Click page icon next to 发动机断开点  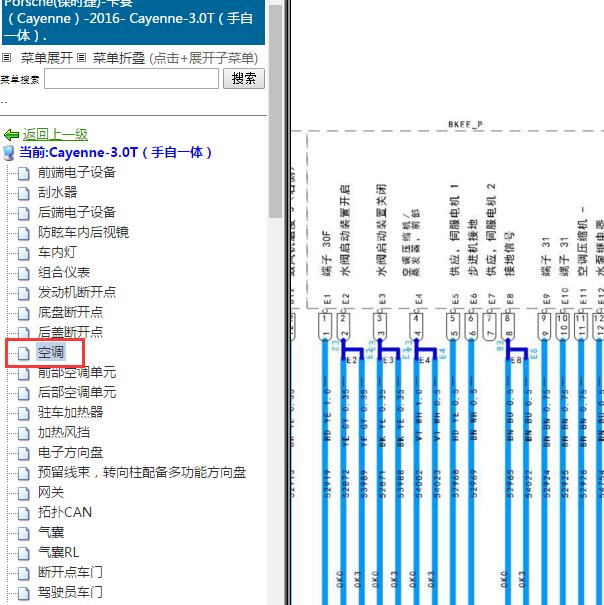[x=24, y=293]
